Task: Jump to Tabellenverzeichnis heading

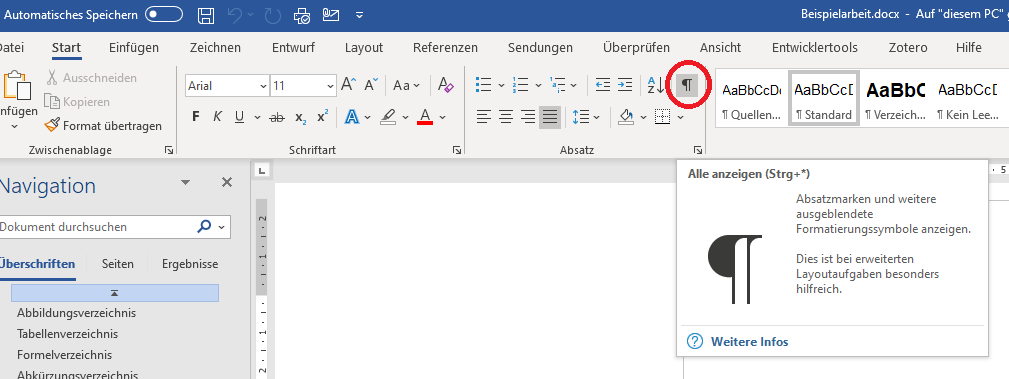Action: pyautogui.click(x=68, y=334)
